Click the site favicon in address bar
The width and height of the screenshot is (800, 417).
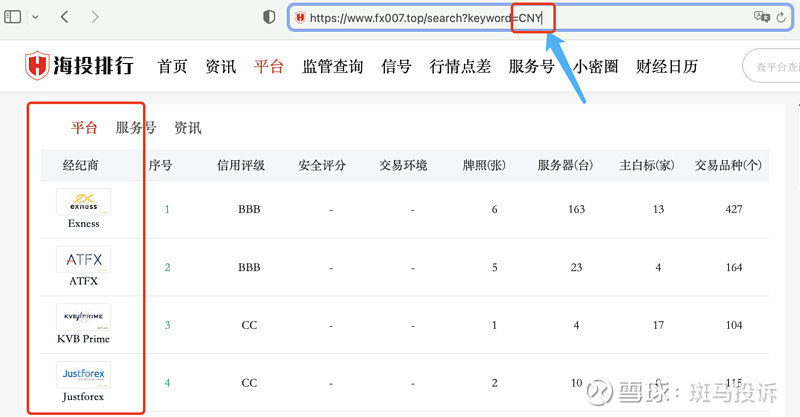pos(301,18)
